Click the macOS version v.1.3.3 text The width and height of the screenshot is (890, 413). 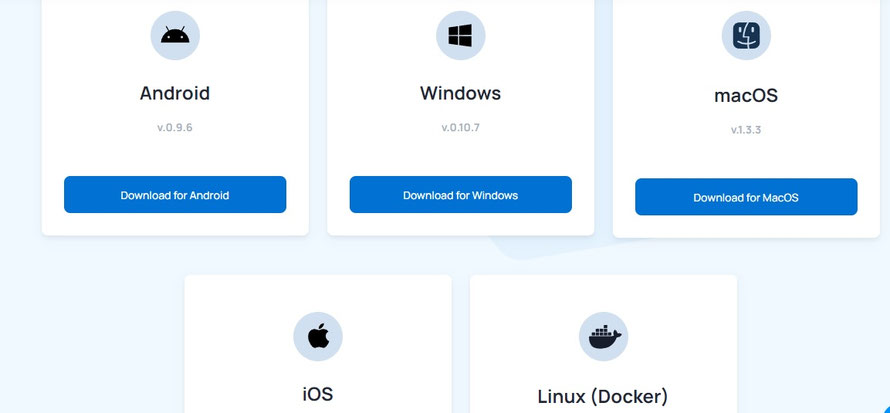746,130
